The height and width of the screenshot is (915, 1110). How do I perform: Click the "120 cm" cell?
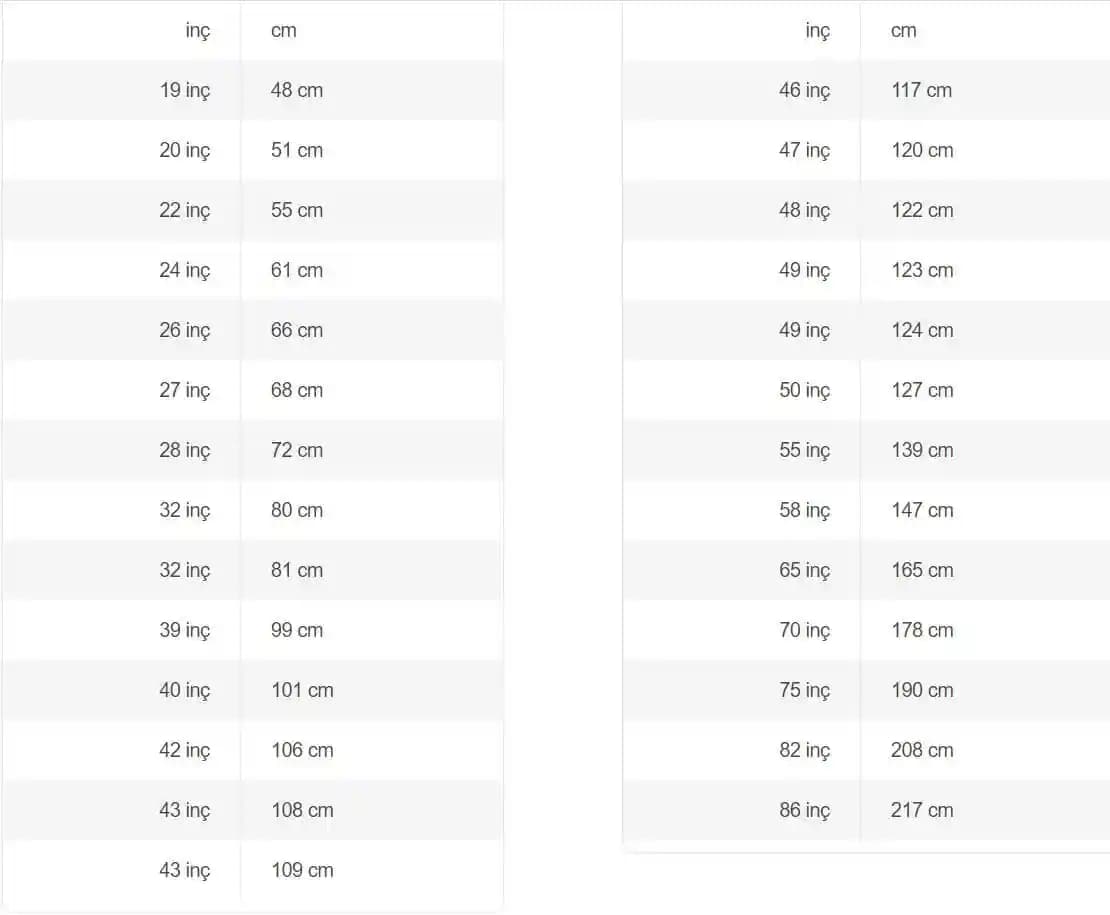click(922, 150)
